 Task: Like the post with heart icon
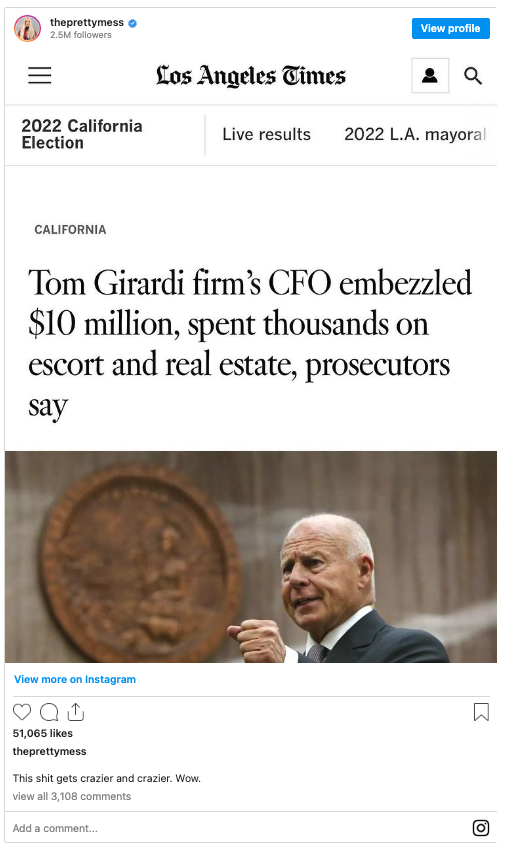tap(22, 712)
